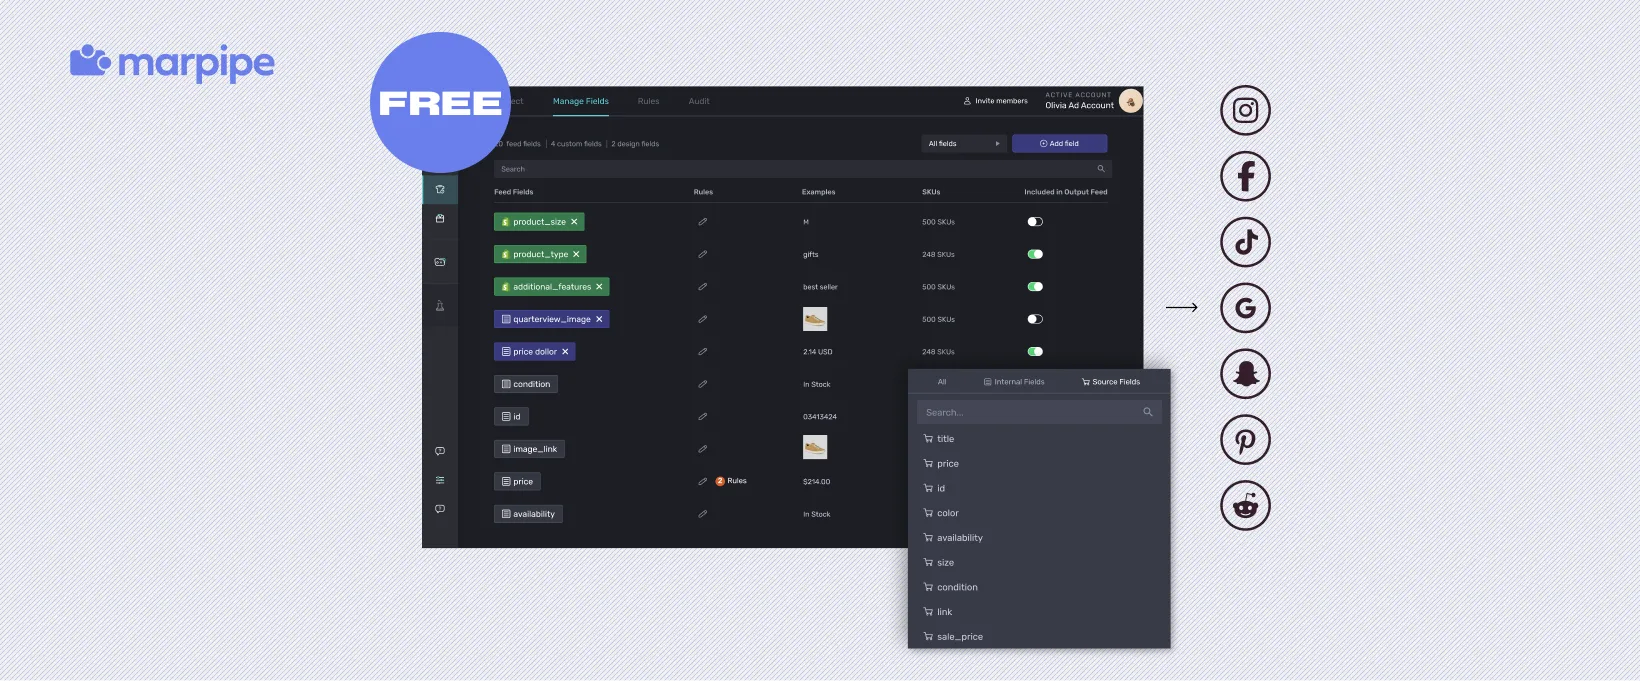Remove the additional_features field tag
Image resolution: width=1640 pixels, height=681 pixels.
click(x=599, y=287)
